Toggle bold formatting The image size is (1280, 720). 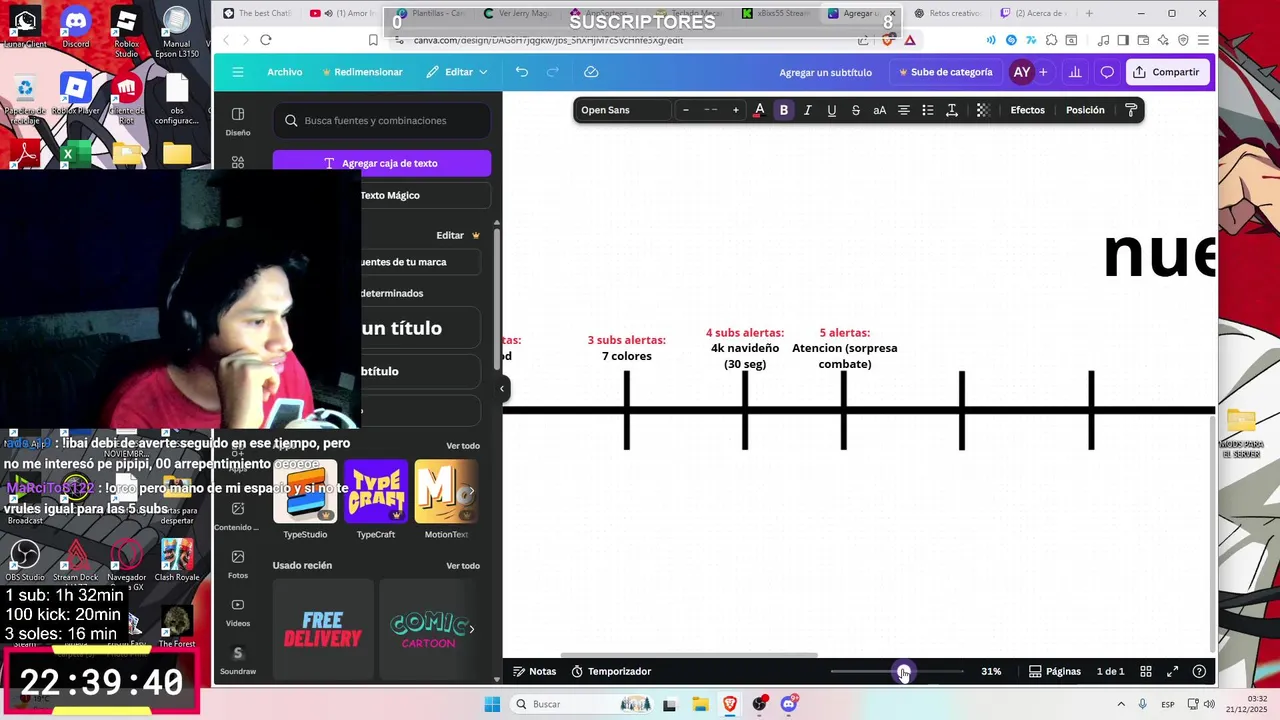[x=784, y=110]
